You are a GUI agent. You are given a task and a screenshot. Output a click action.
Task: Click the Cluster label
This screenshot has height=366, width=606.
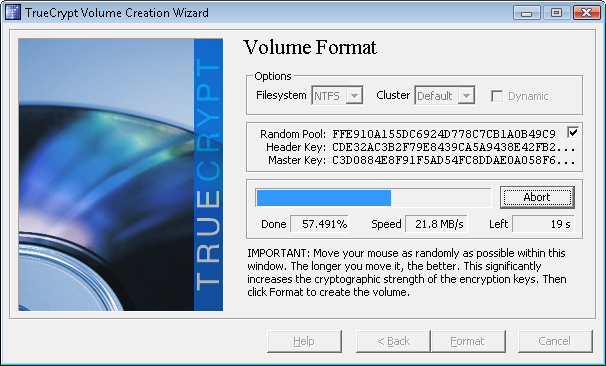click(x=393, y=95)
